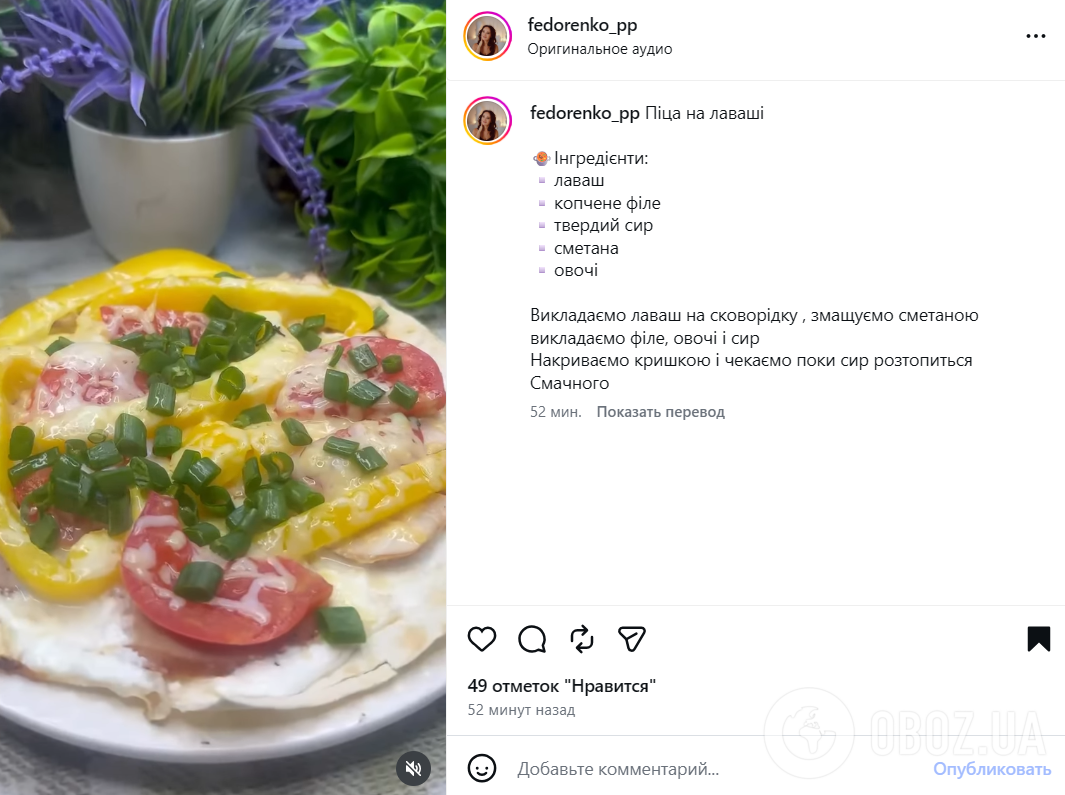Open the header fedorenko_pp profile picture
Image resolution: width=1065 pixels, height=795 pixels.
click(x=487, y=36)
